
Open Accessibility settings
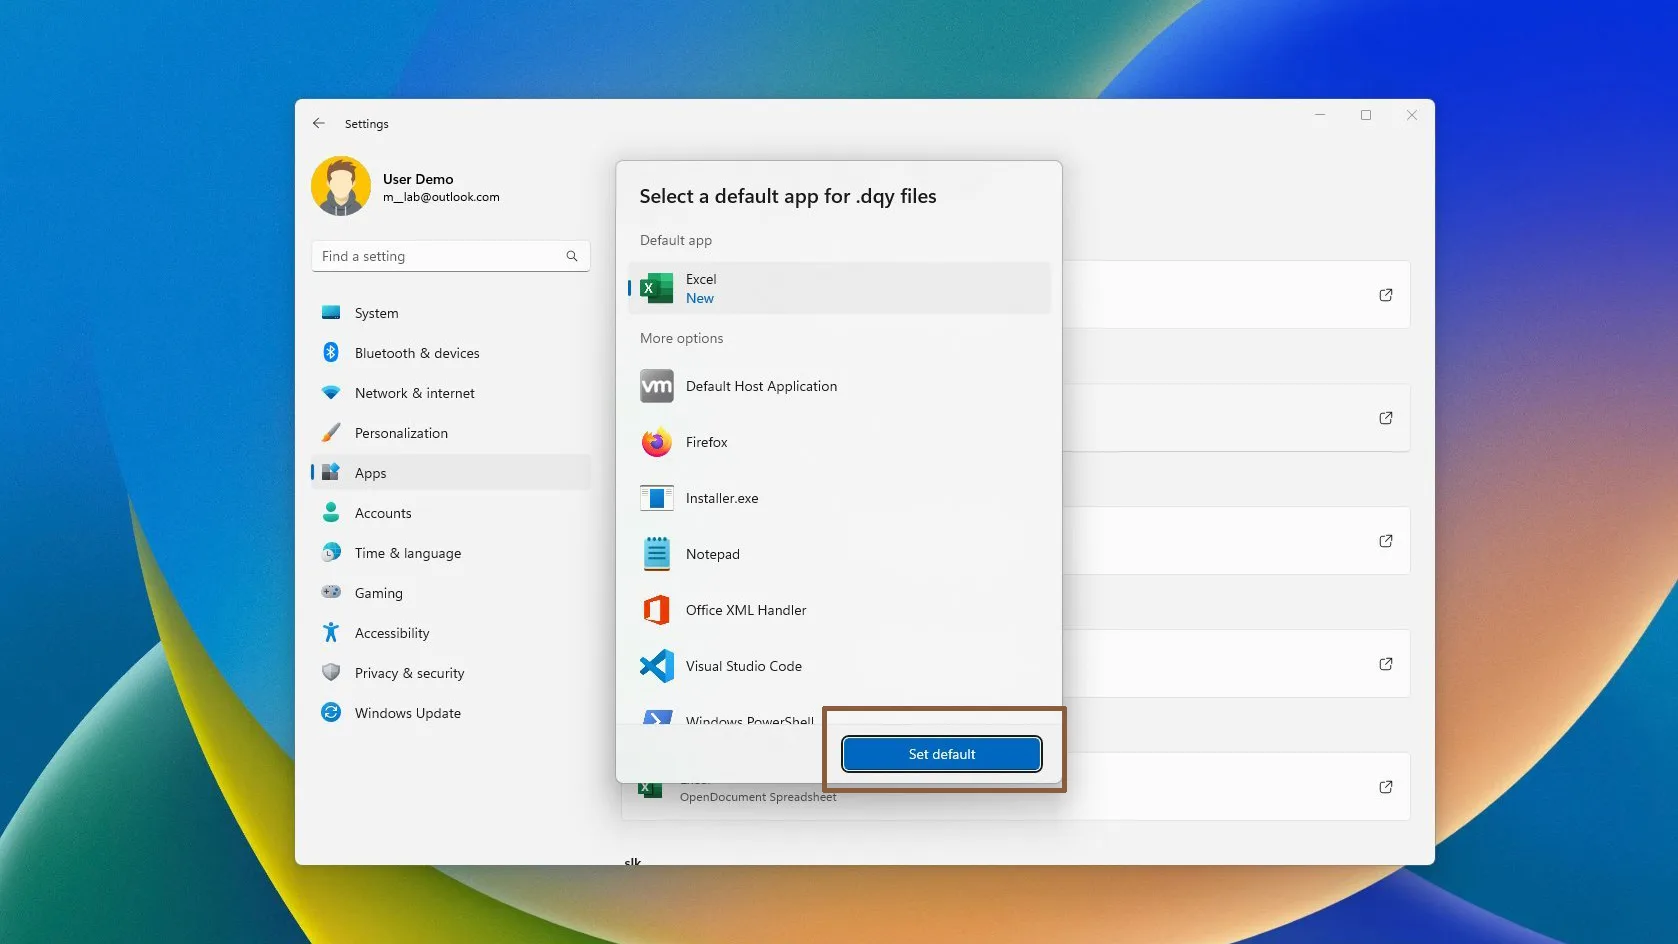coord(451,633)
